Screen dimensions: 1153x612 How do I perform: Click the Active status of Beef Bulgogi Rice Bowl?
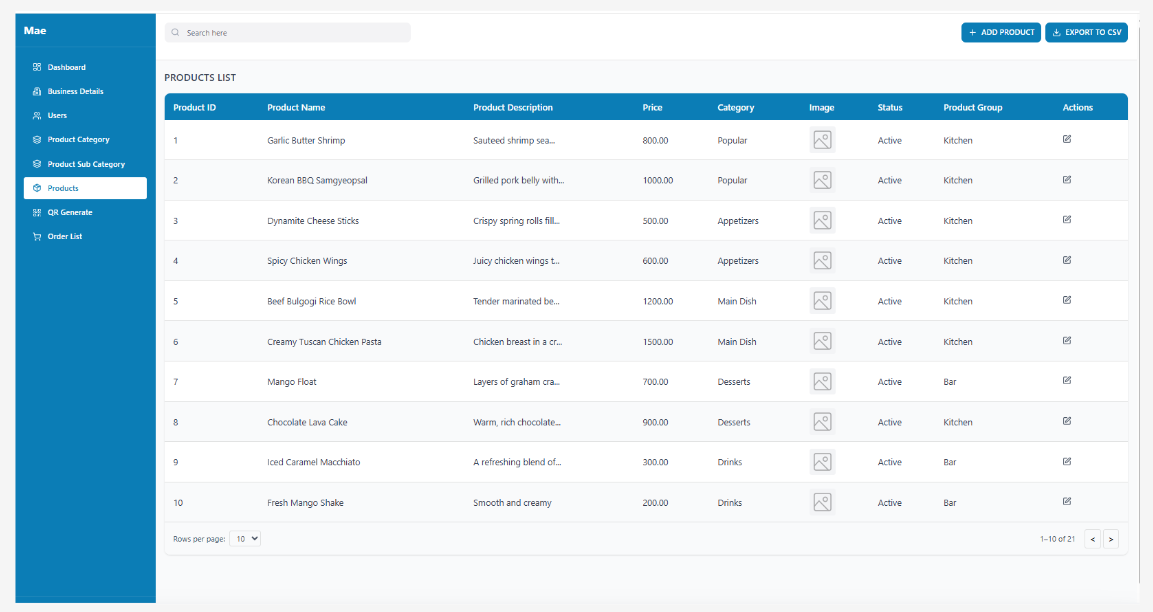click(889, 301)
